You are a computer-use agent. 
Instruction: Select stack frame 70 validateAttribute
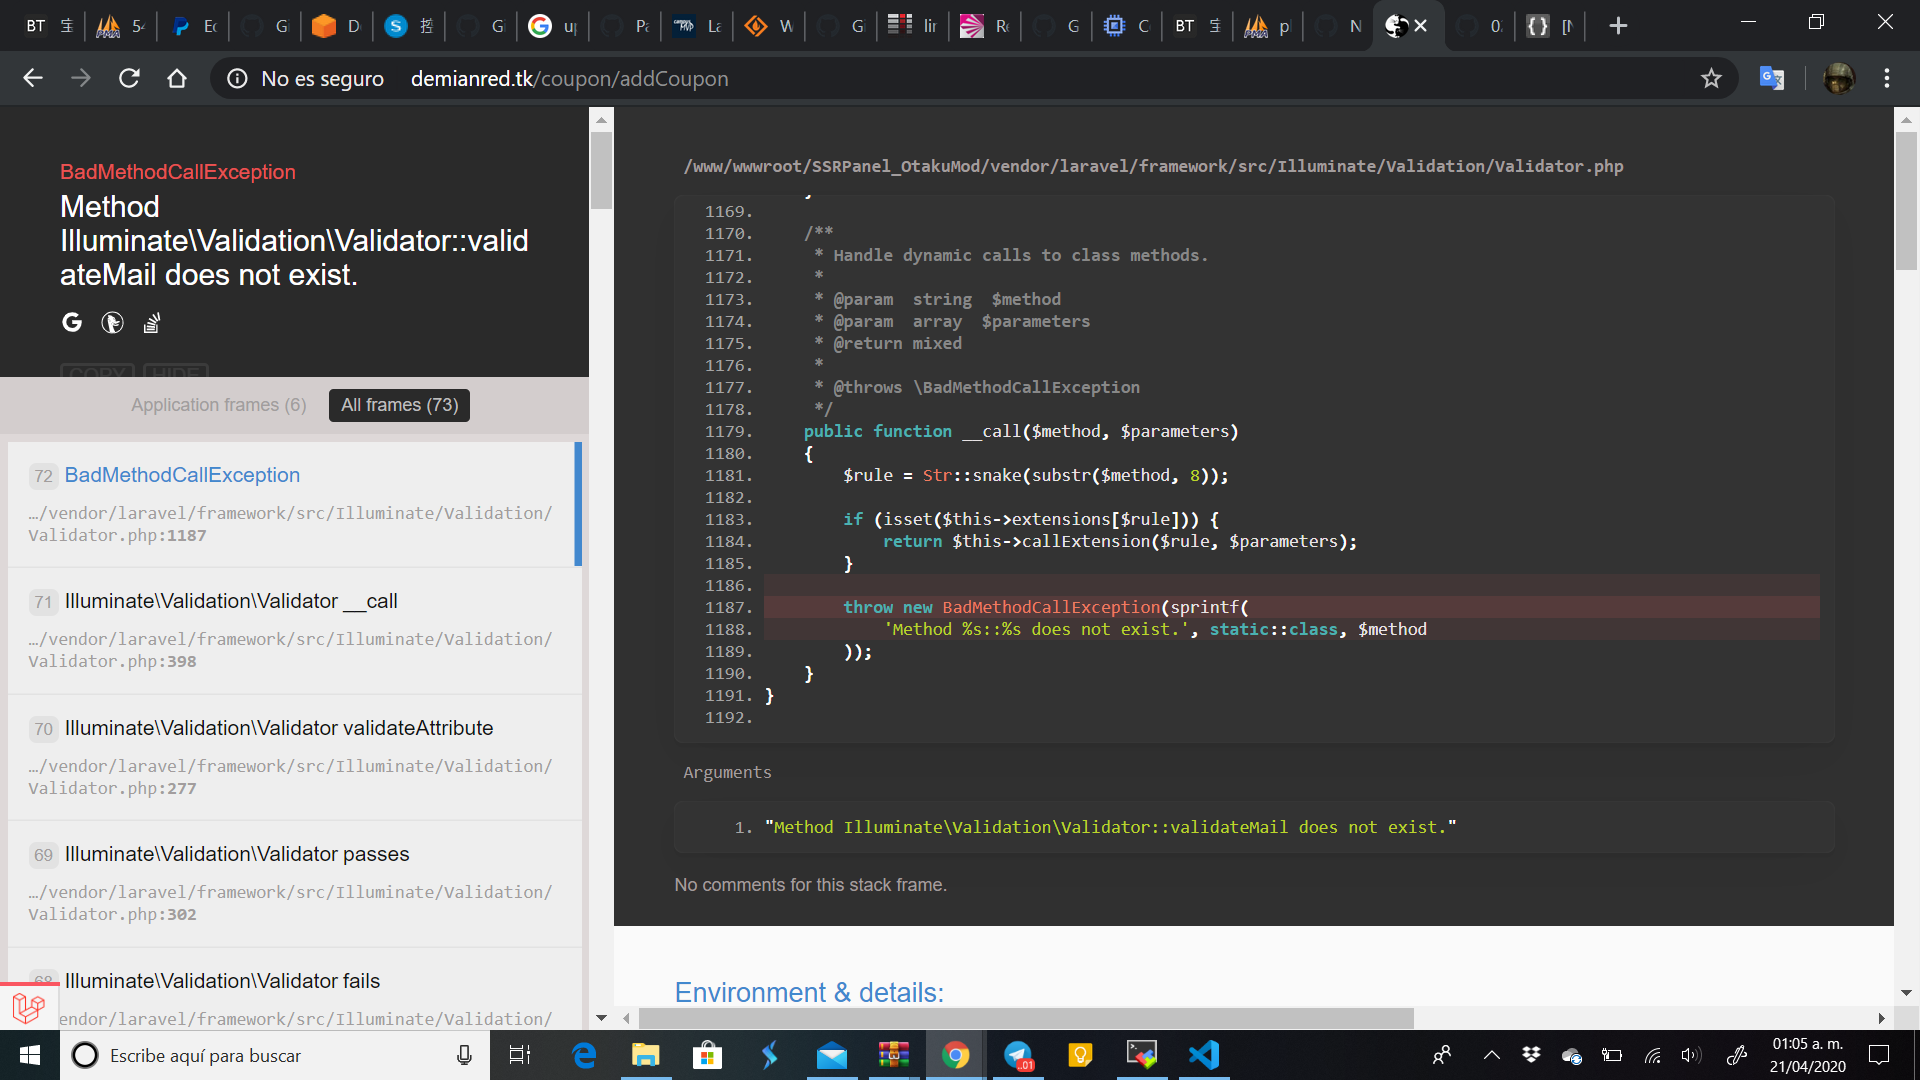279,728
